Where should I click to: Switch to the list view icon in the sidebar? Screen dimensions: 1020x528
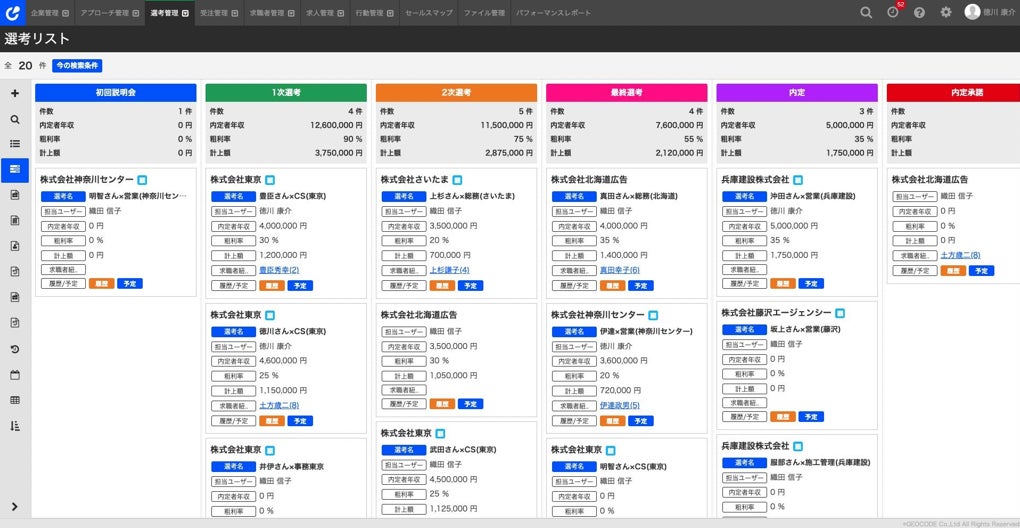[x=15, y=144]
